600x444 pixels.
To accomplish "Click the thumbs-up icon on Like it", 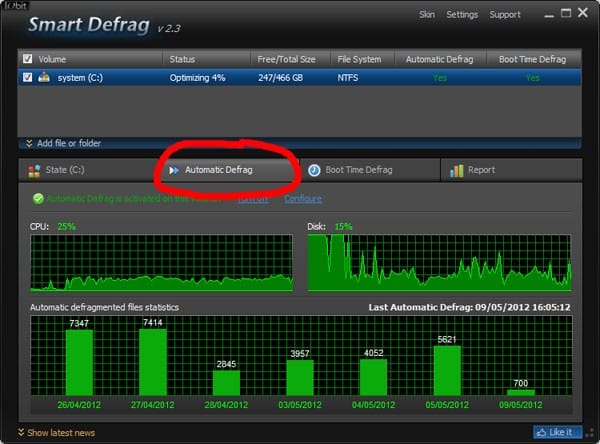I will click(x=541, y=433).
